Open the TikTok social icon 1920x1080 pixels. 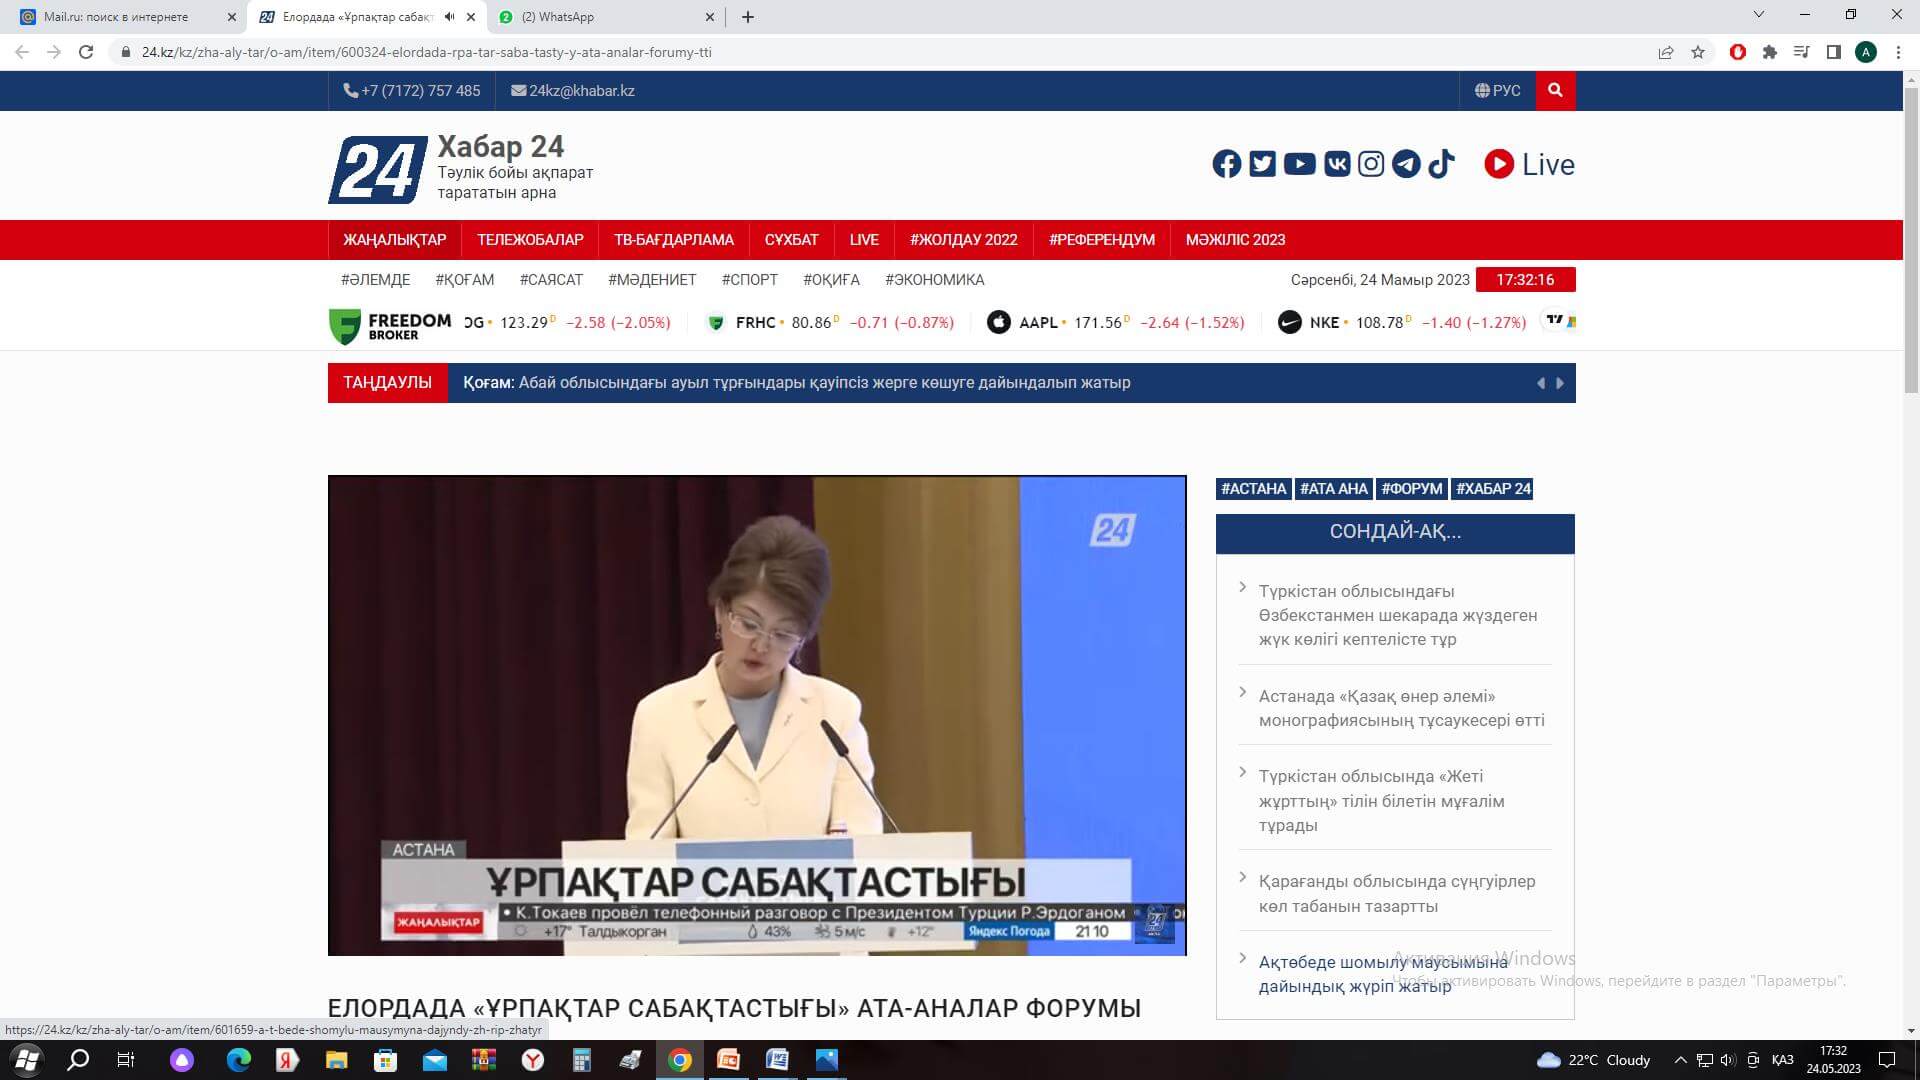click(x=1441, y=164)
